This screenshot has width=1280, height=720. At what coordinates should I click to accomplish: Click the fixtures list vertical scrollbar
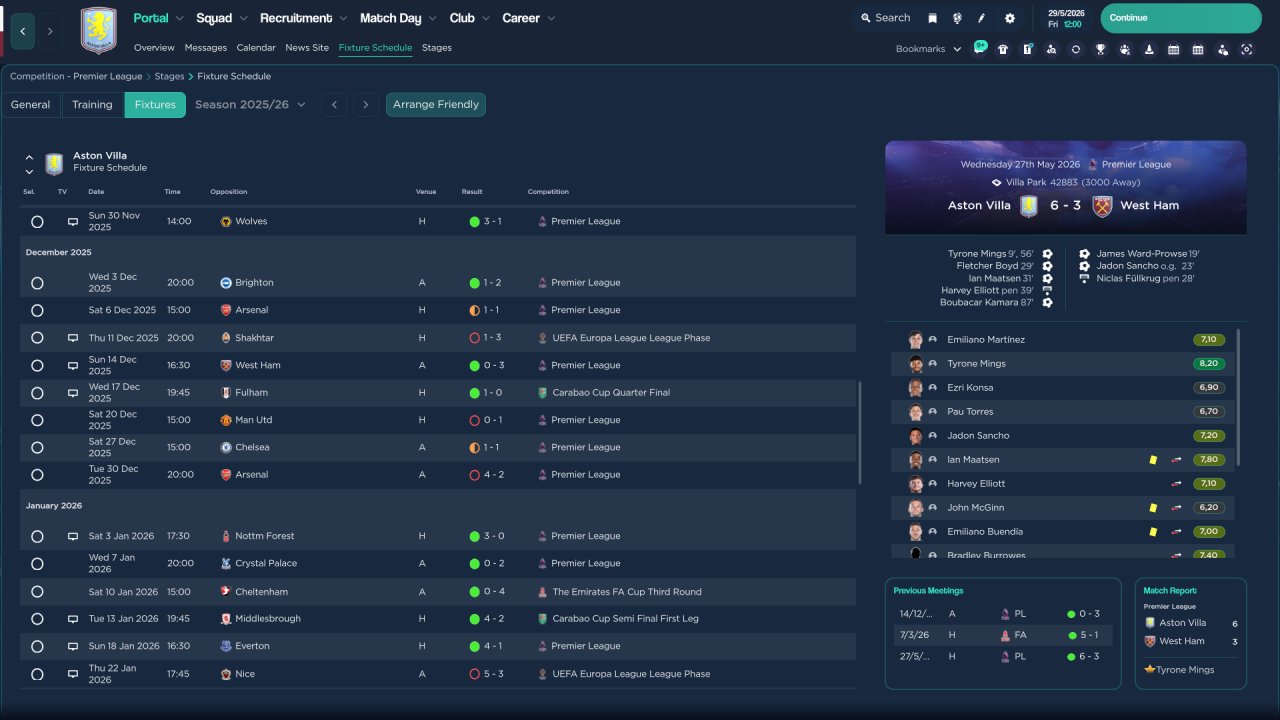pyautogui.click(x=858, y=432)
